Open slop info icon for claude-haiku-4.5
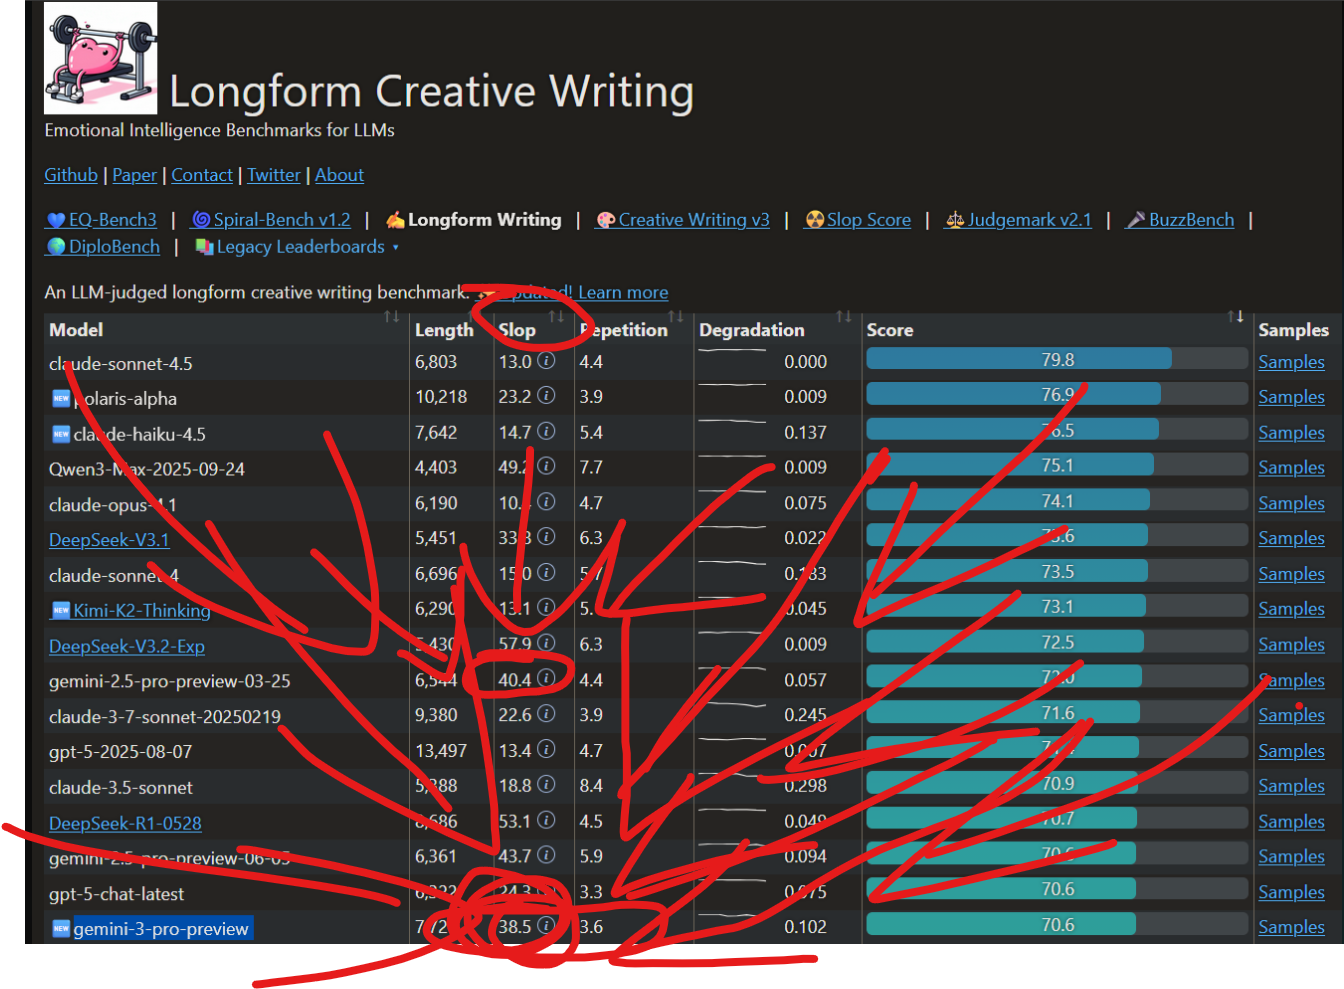This screenshot has height=989, width=1344. [x=546, y=431]
